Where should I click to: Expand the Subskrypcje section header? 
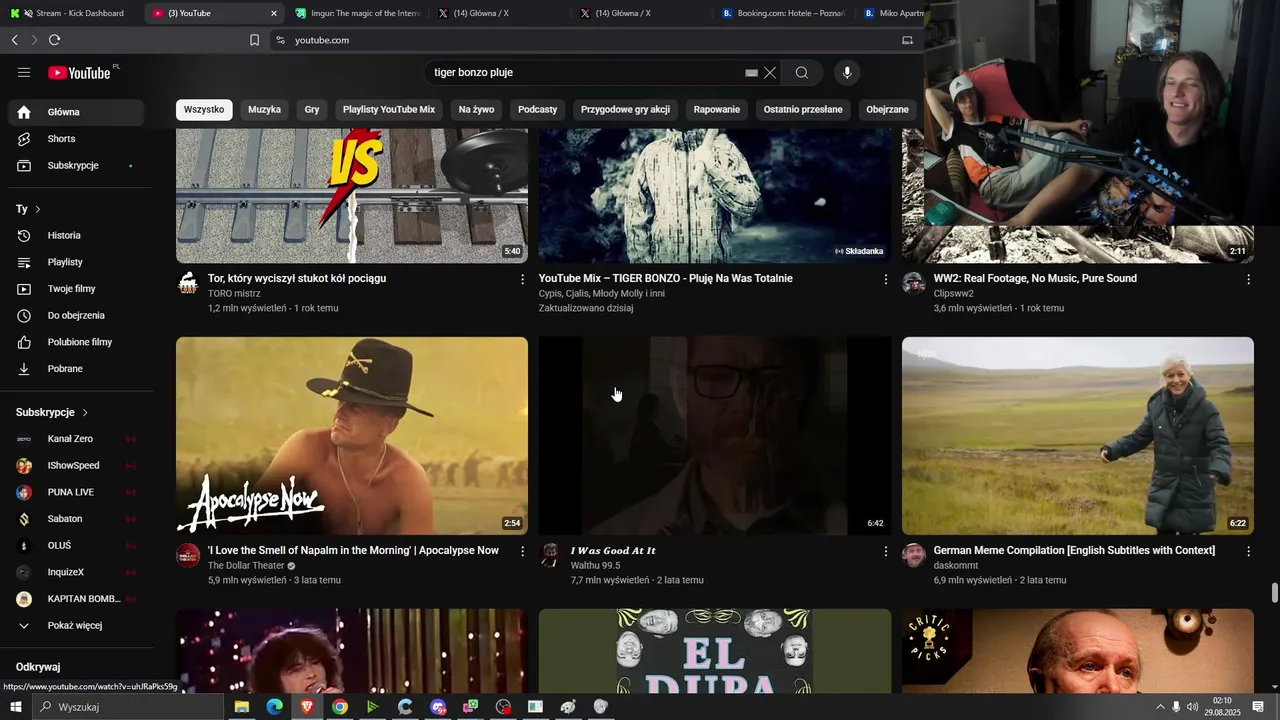53,412
